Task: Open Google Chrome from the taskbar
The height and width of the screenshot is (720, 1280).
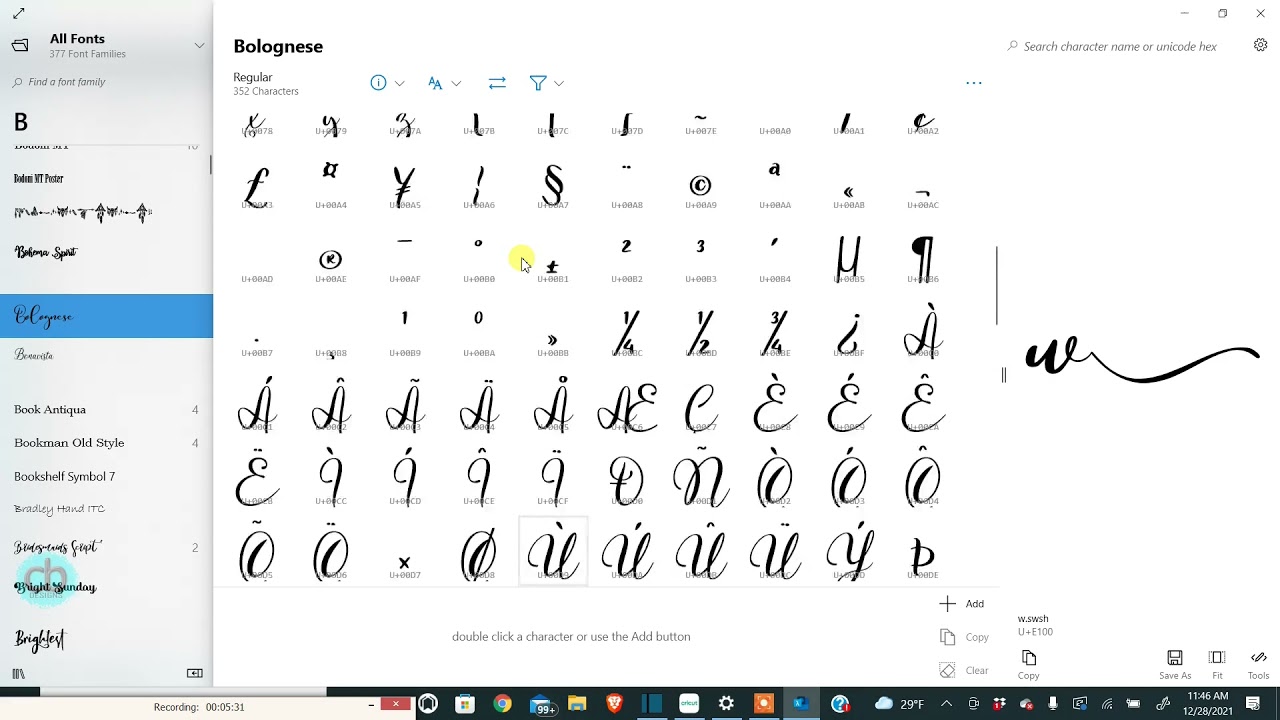Action: [502, 704]
